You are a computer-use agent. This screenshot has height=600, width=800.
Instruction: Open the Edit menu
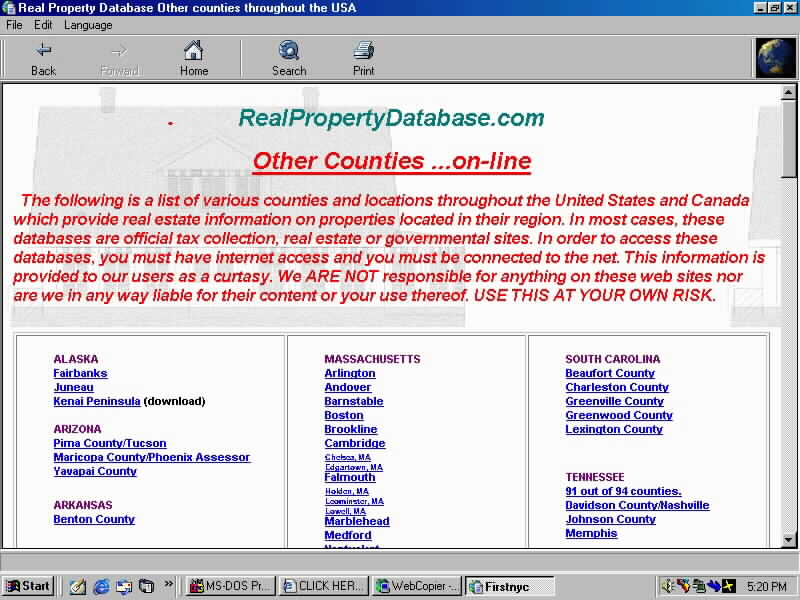pyautogui.click(x=43, y=25)
